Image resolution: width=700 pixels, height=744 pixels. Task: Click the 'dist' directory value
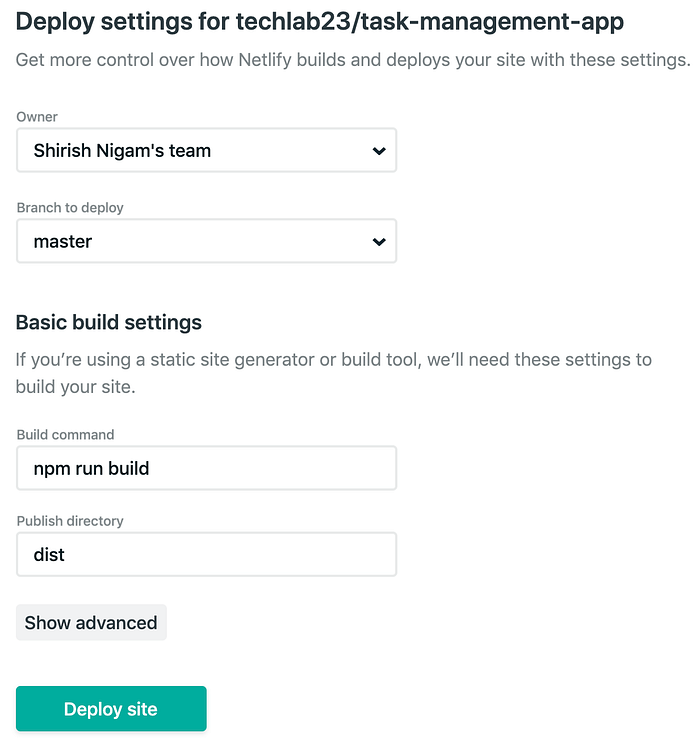coord(49,554)
